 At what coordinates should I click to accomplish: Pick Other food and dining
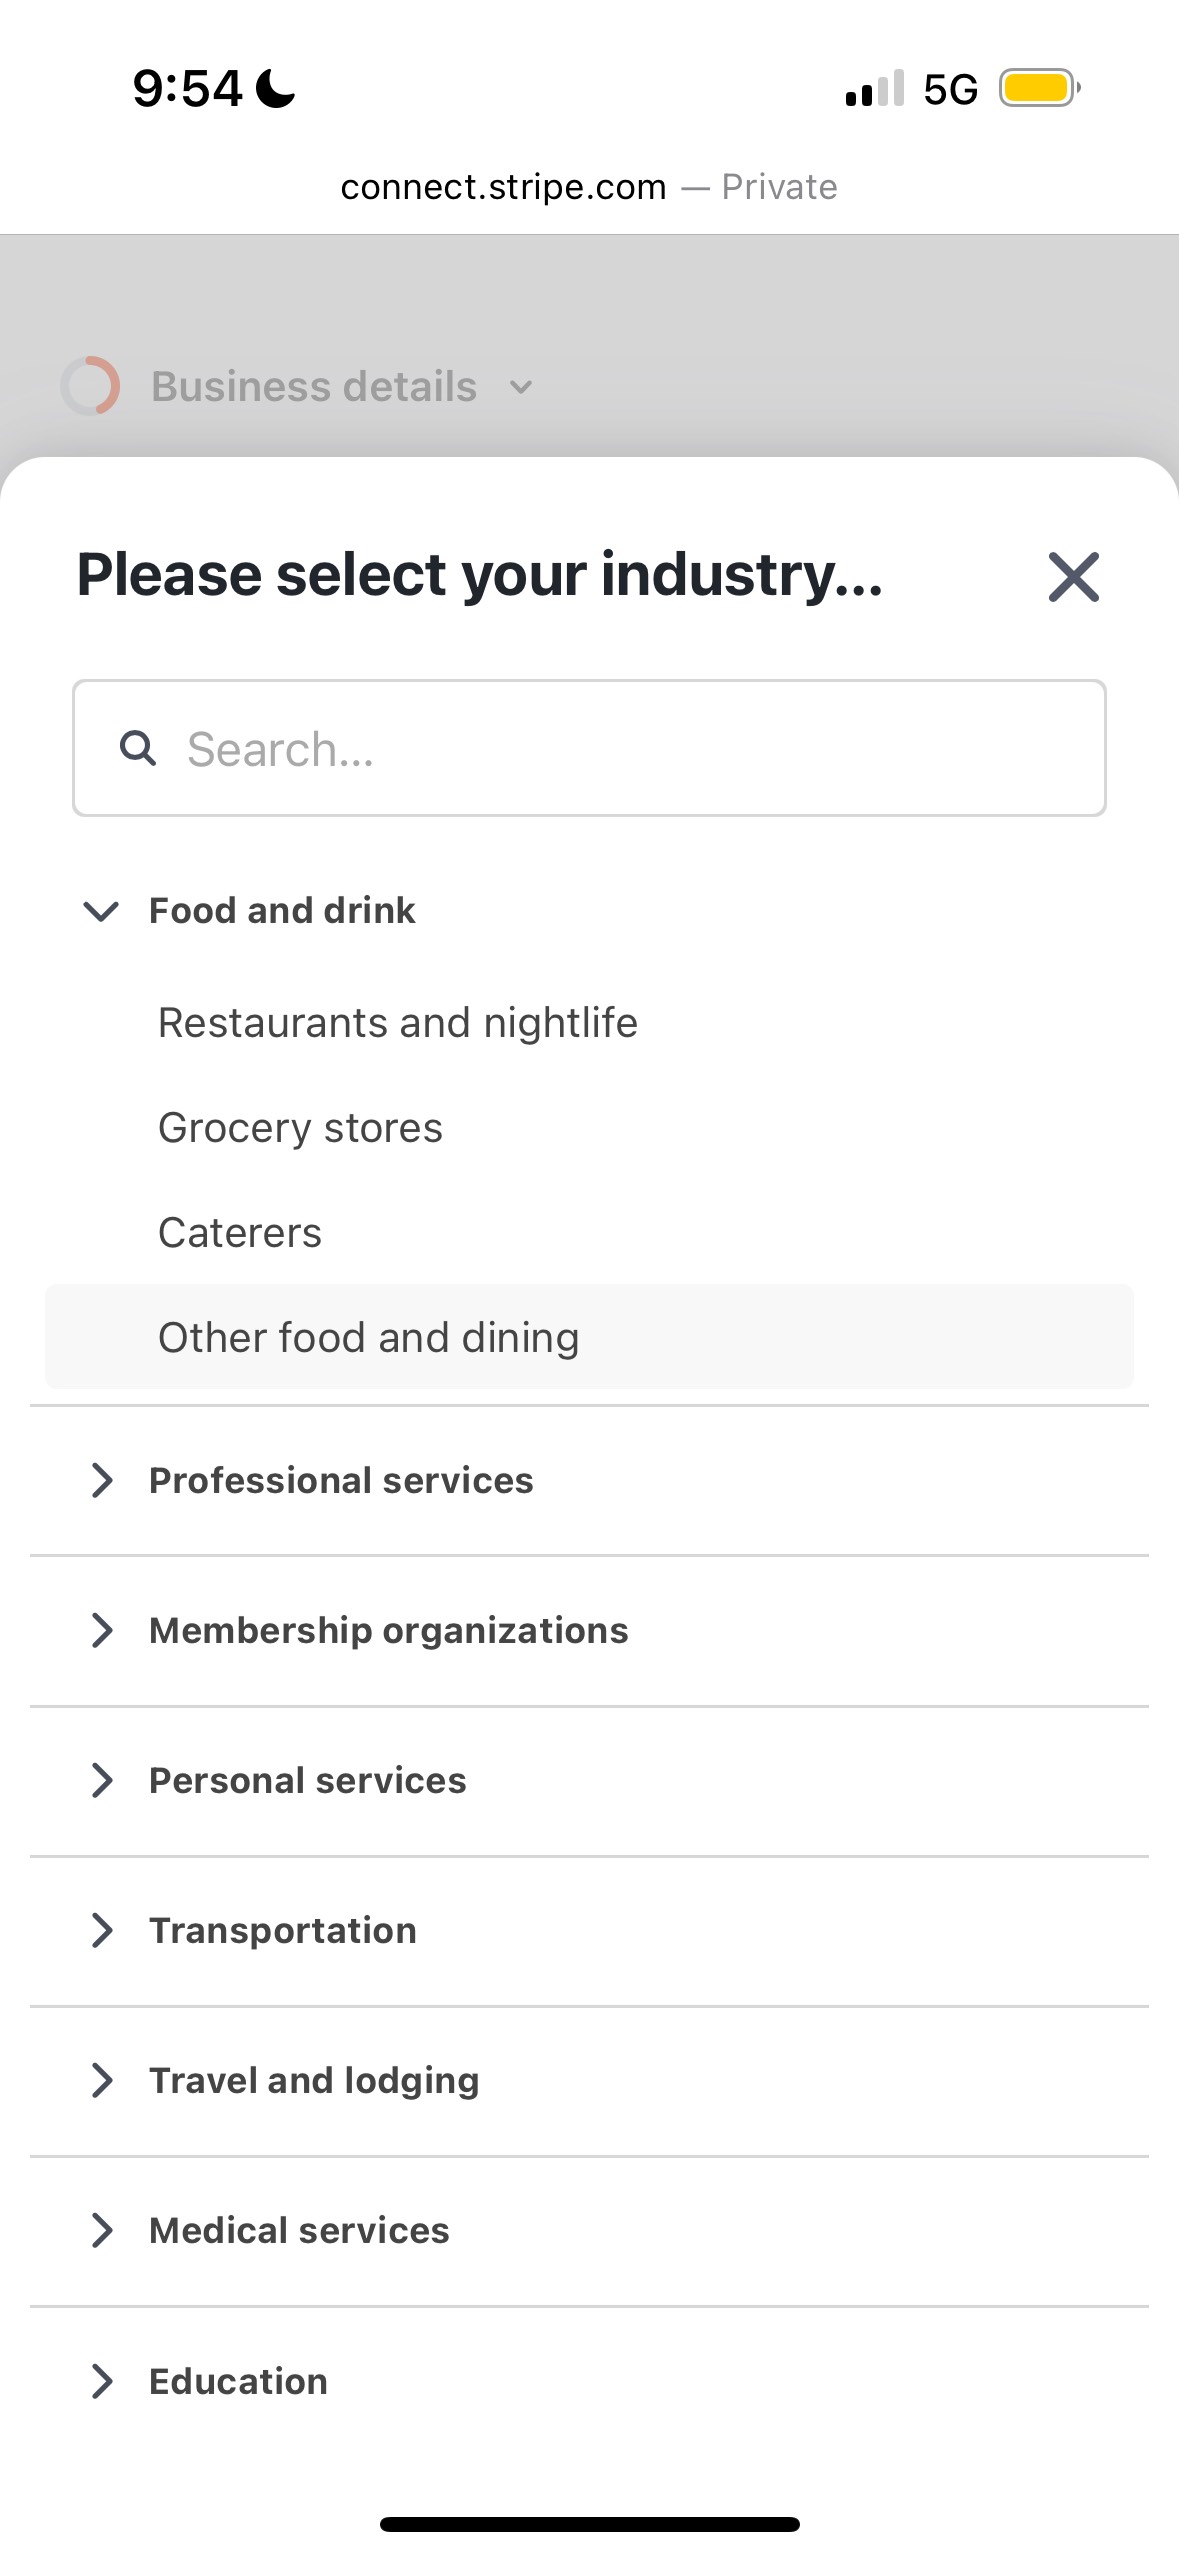click(x=369, y=1338)
